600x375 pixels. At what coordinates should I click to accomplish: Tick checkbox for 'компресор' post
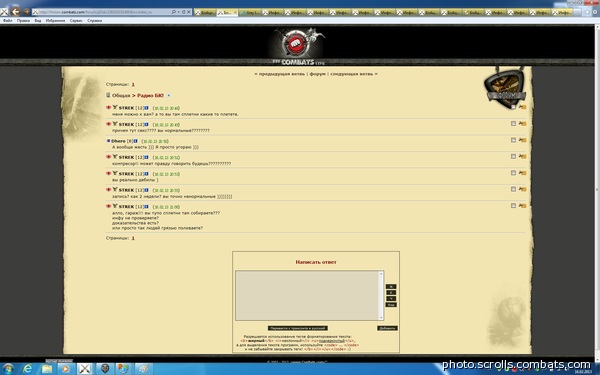(x=514, y=157)
